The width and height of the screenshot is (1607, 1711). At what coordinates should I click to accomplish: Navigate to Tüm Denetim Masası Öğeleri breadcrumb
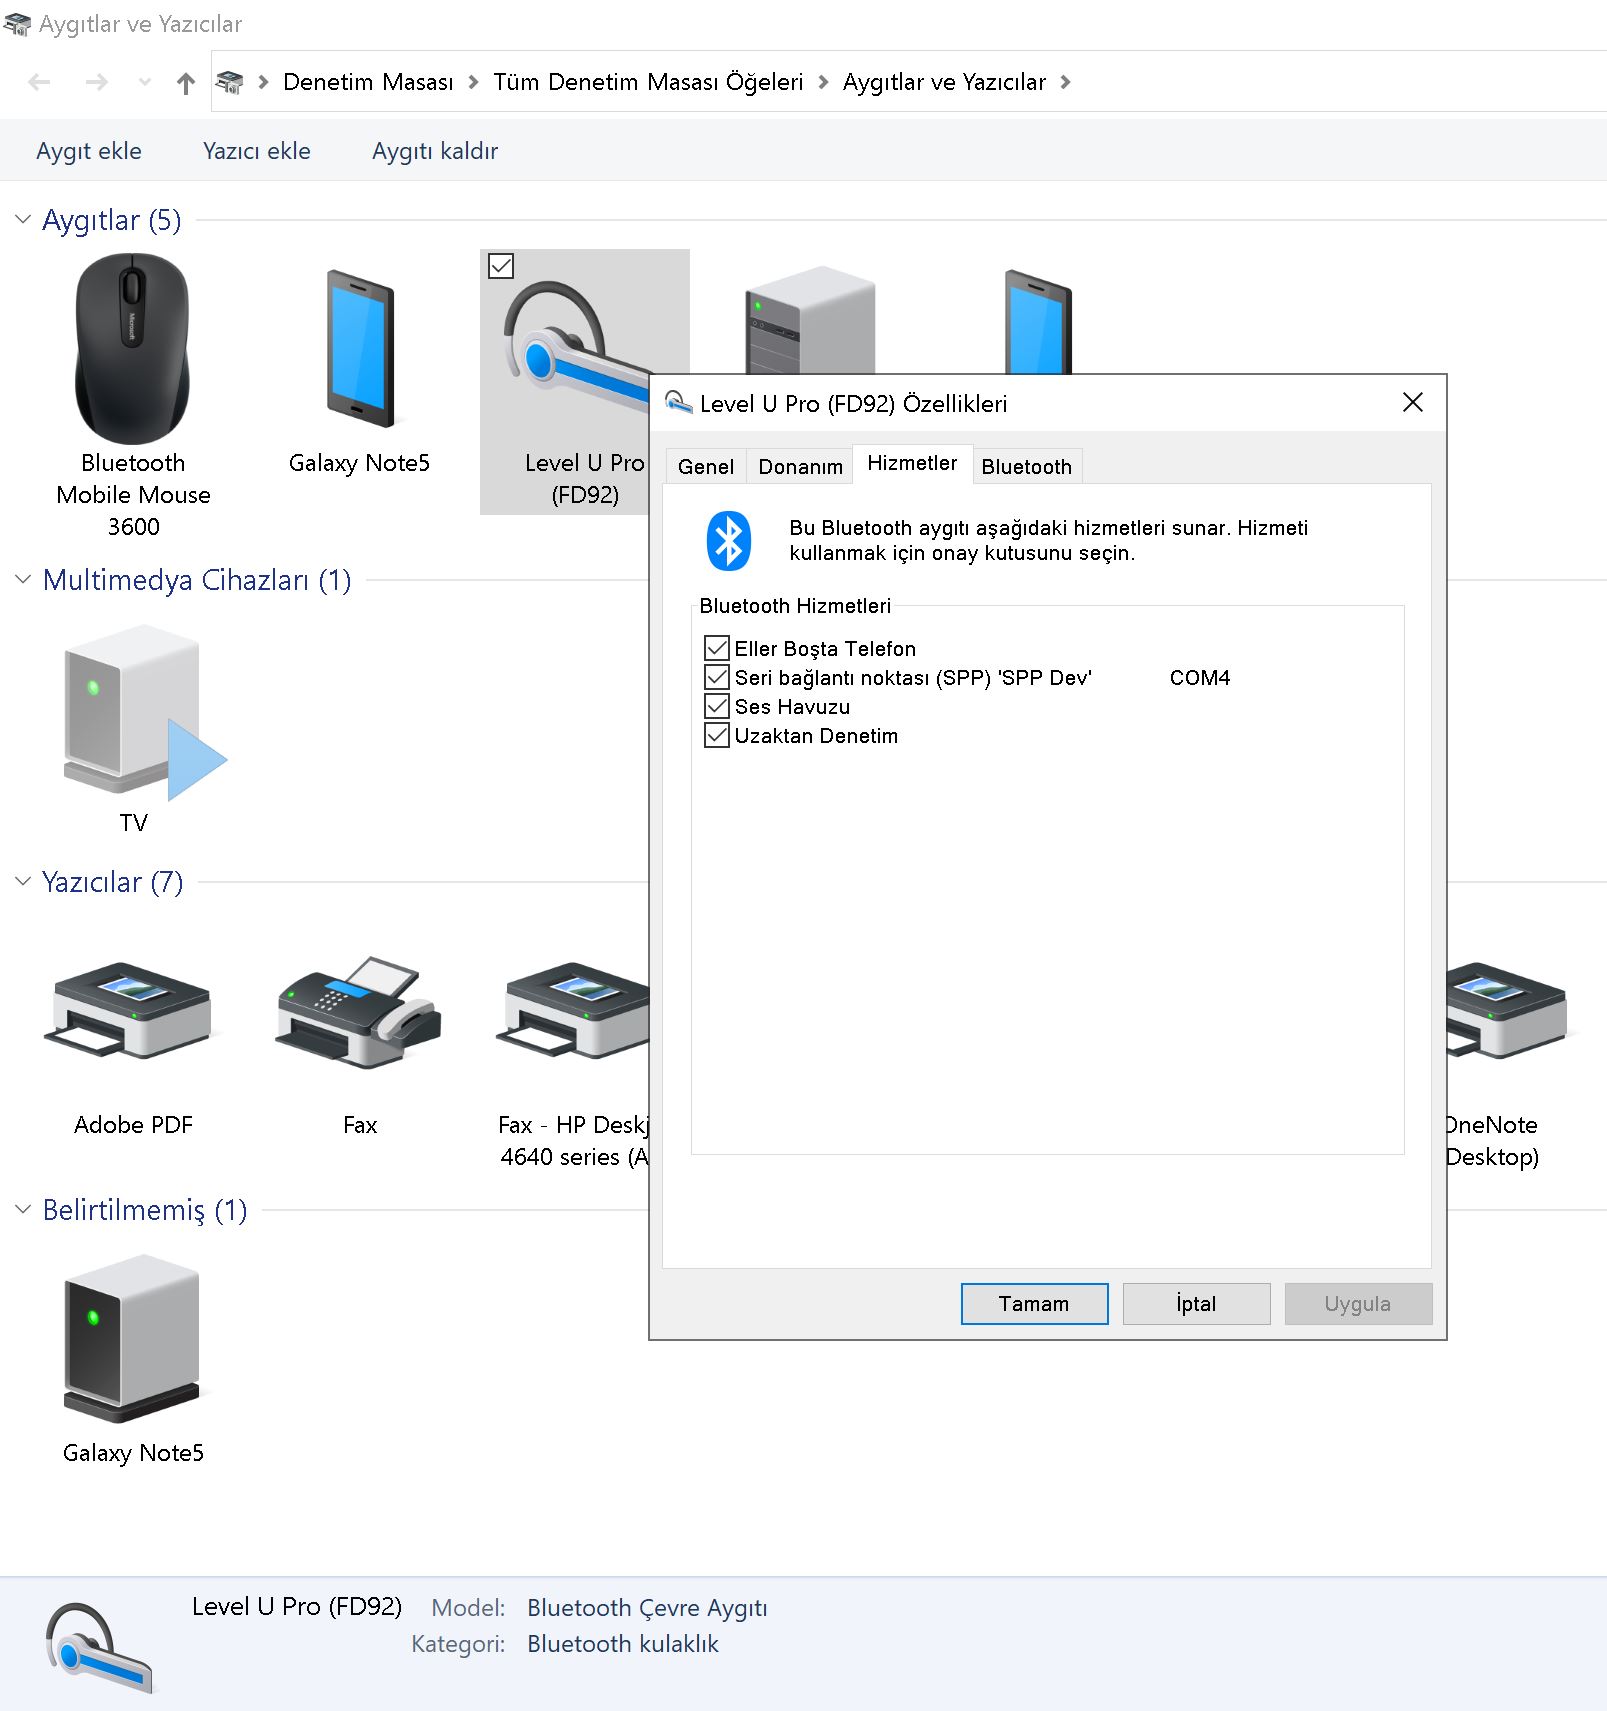click(x=648, y=82)
